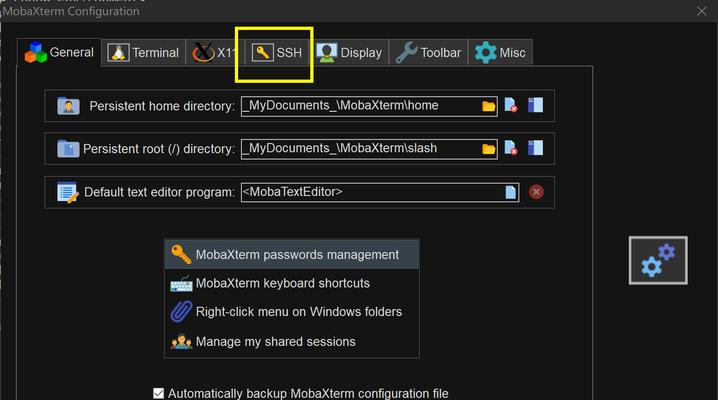Open the X11 tab

[215, 53]
